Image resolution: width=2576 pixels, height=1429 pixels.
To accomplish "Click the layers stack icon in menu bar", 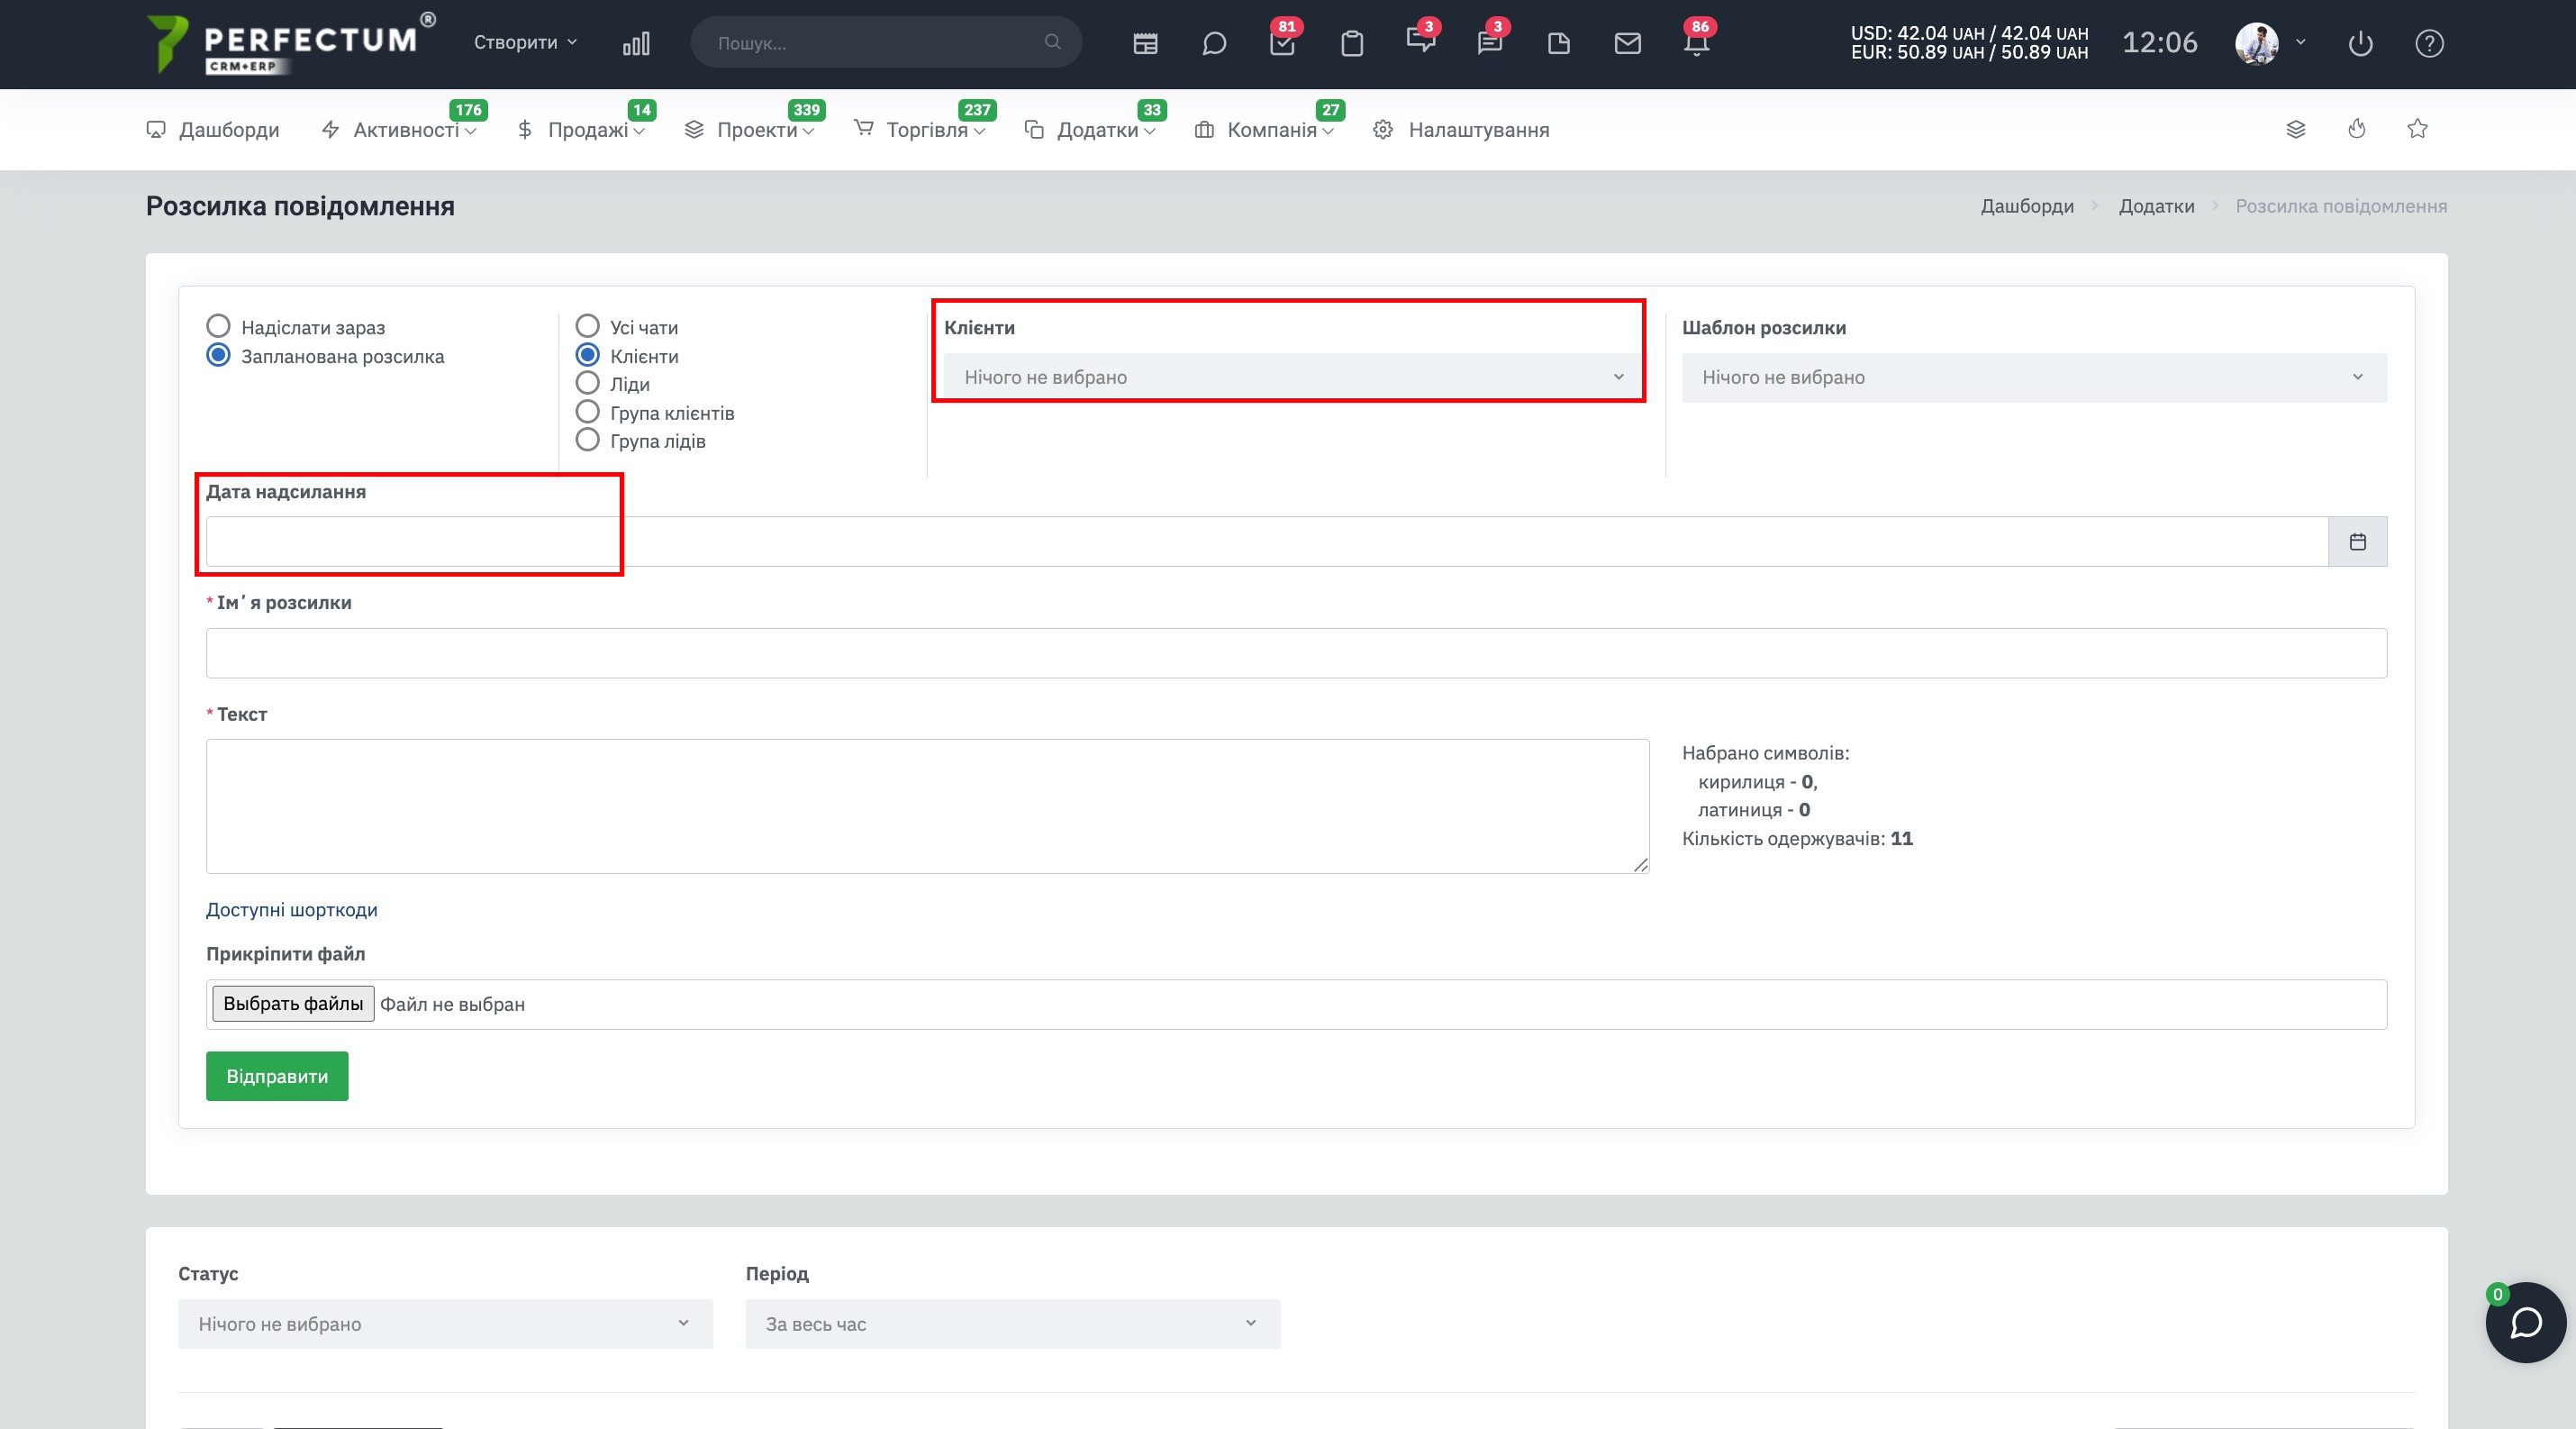I will pyautogui.click(x=2296, y=129).
